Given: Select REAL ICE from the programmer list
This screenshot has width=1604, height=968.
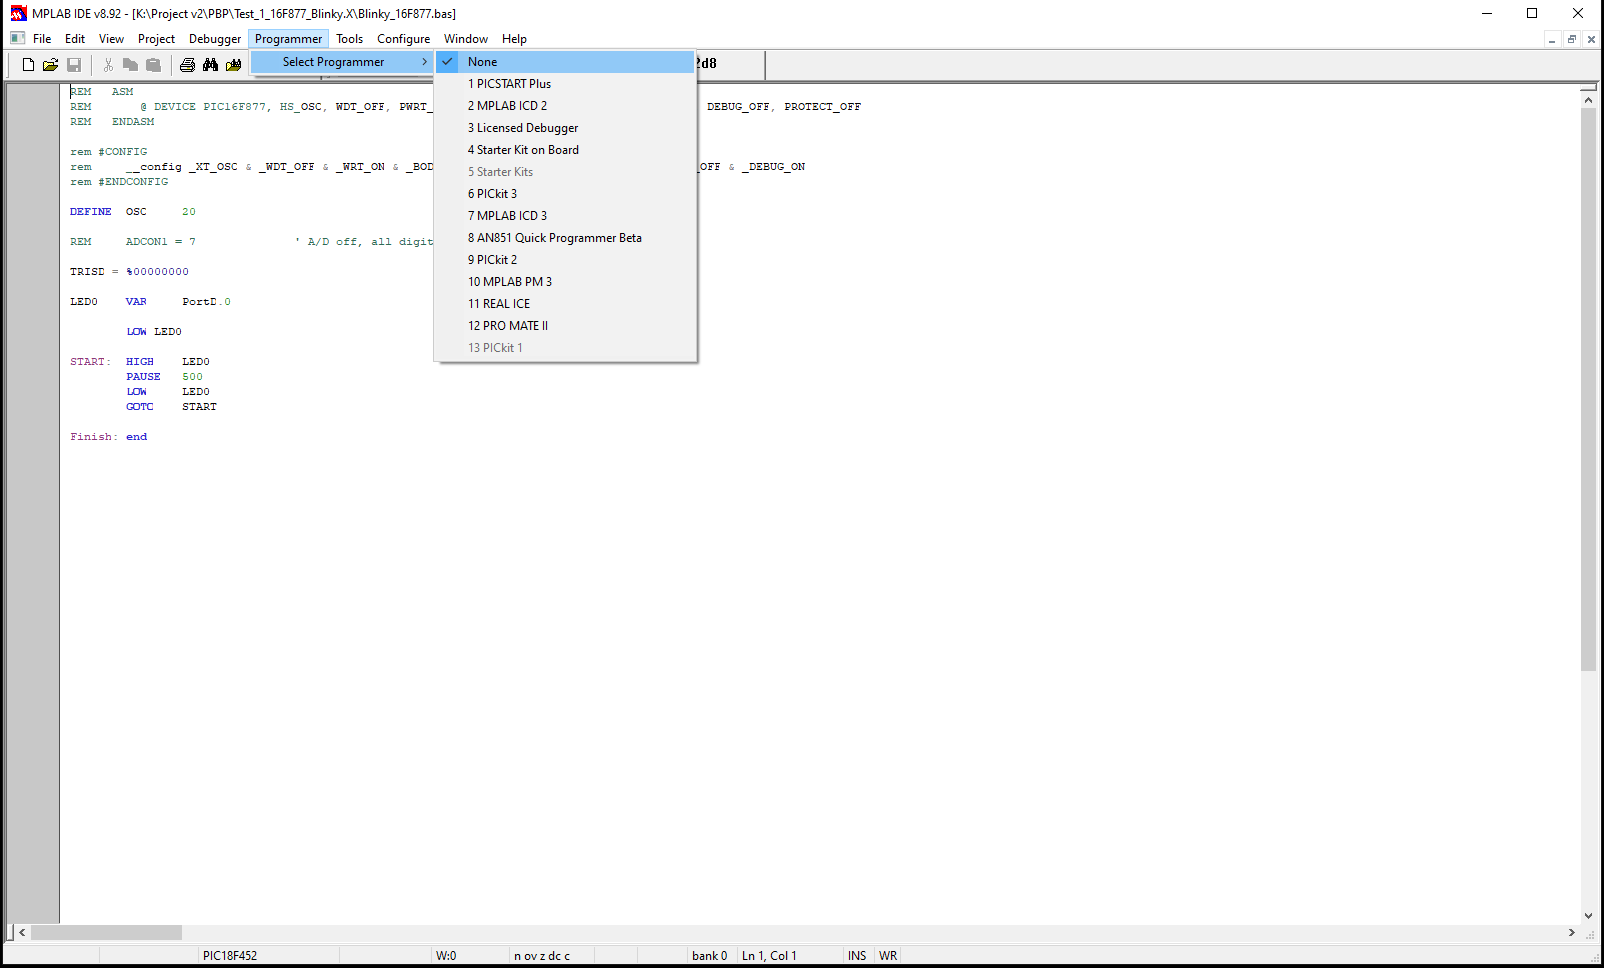Looking at the screenshot, I should (x=500, y=304).
